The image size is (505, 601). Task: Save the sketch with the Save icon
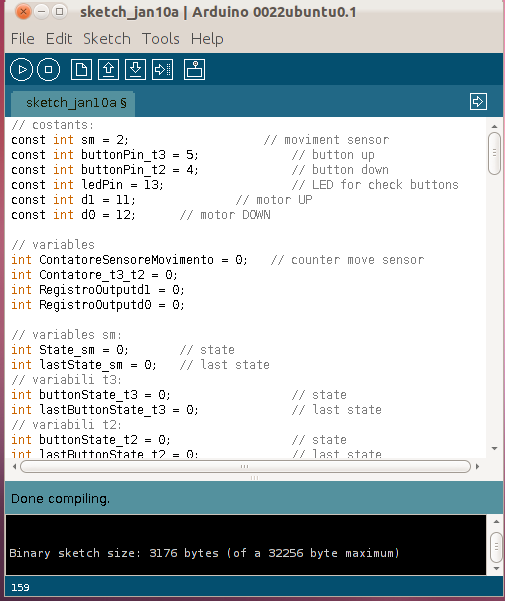[x=135, y=69]
